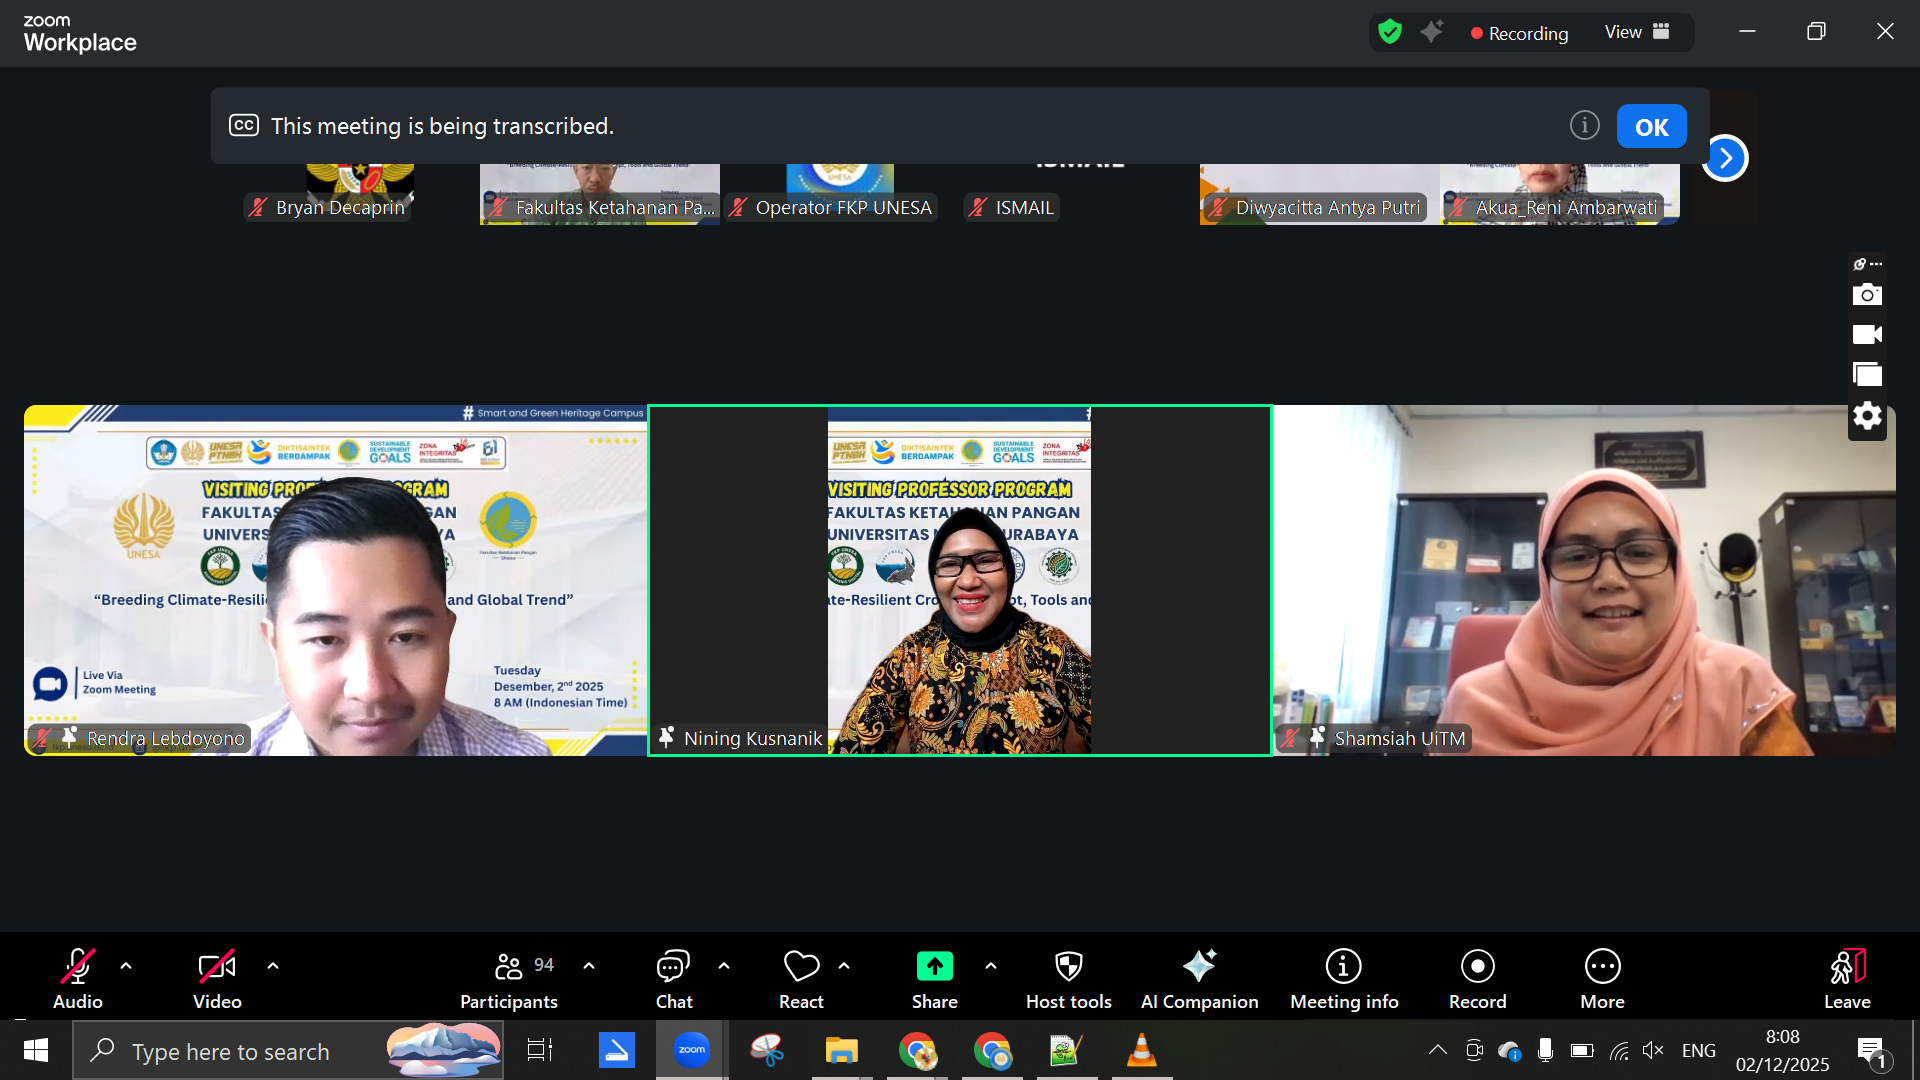The width and height of the screenshot is (1920, 1080).
Task: Expand the Audio options arrow
Action: coord(126,966)
